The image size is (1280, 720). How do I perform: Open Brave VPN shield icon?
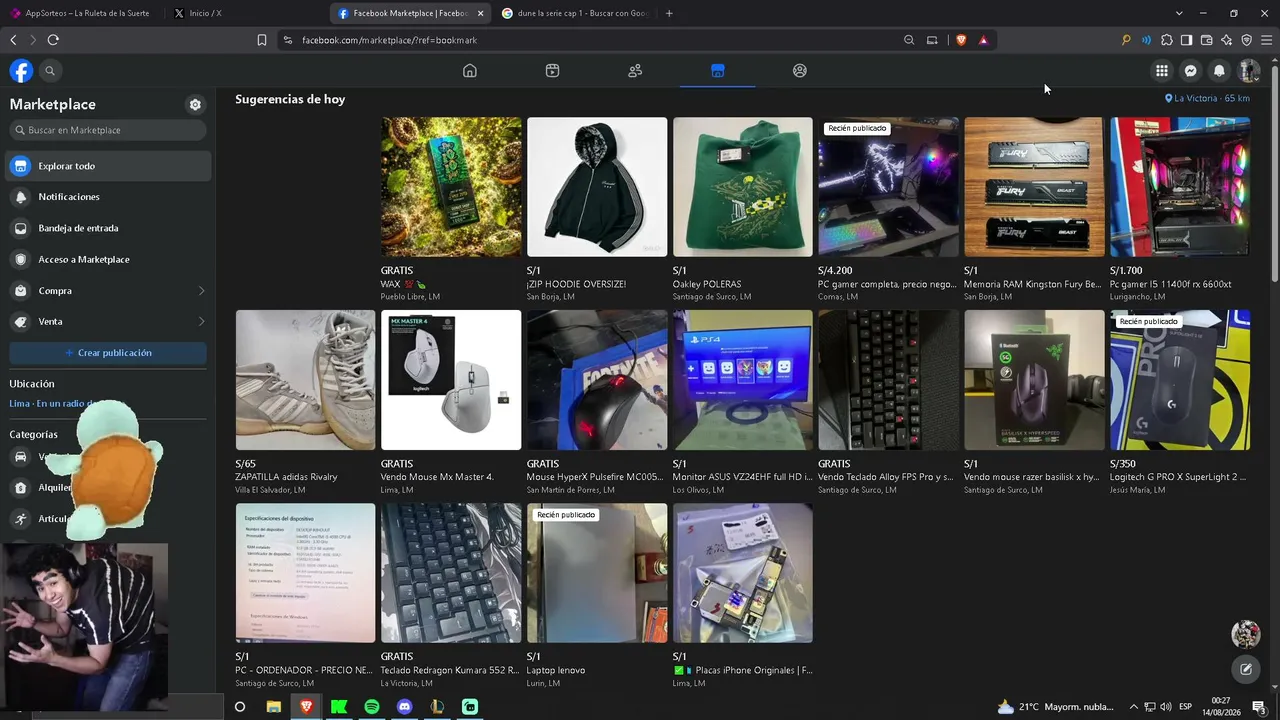click(1246, 40)
